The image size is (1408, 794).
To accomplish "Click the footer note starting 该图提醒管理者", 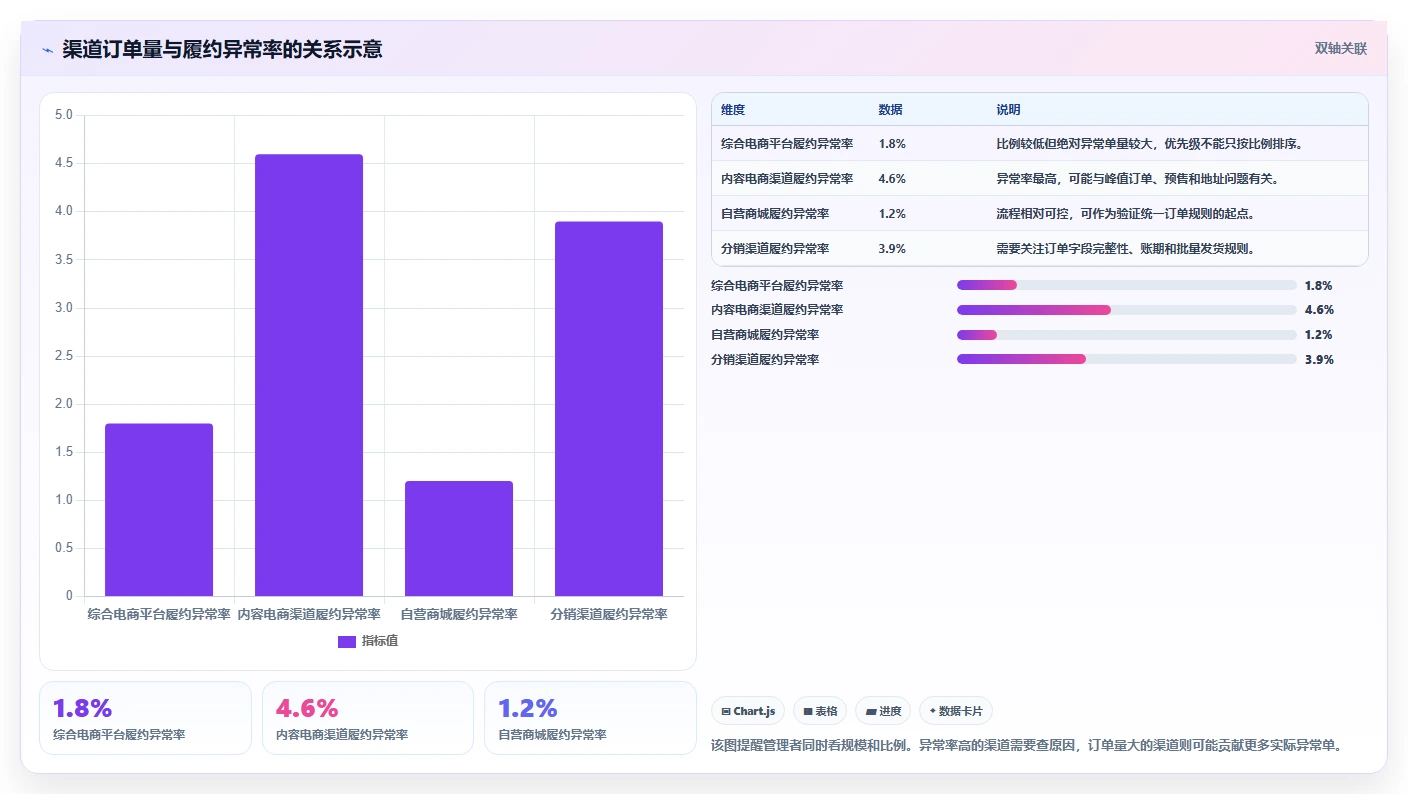I will (1026, 745).
